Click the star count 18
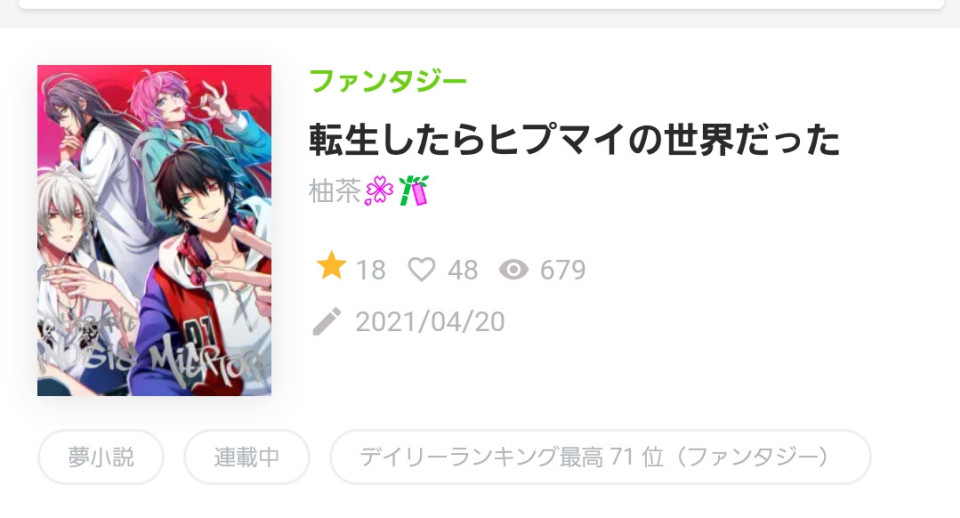Screen dimensions: 960x518 [x=370, y=270]
